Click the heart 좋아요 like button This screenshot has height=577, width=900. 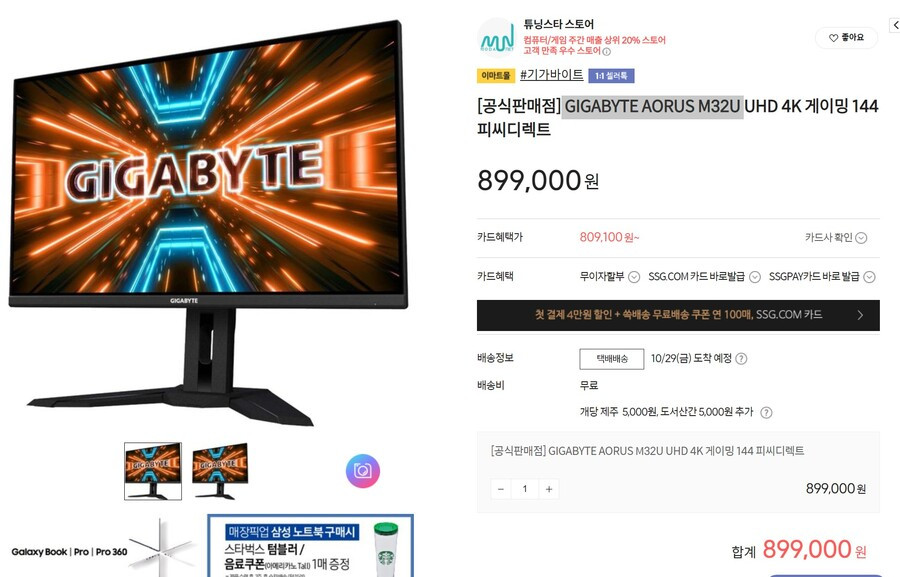coord(847,37)
